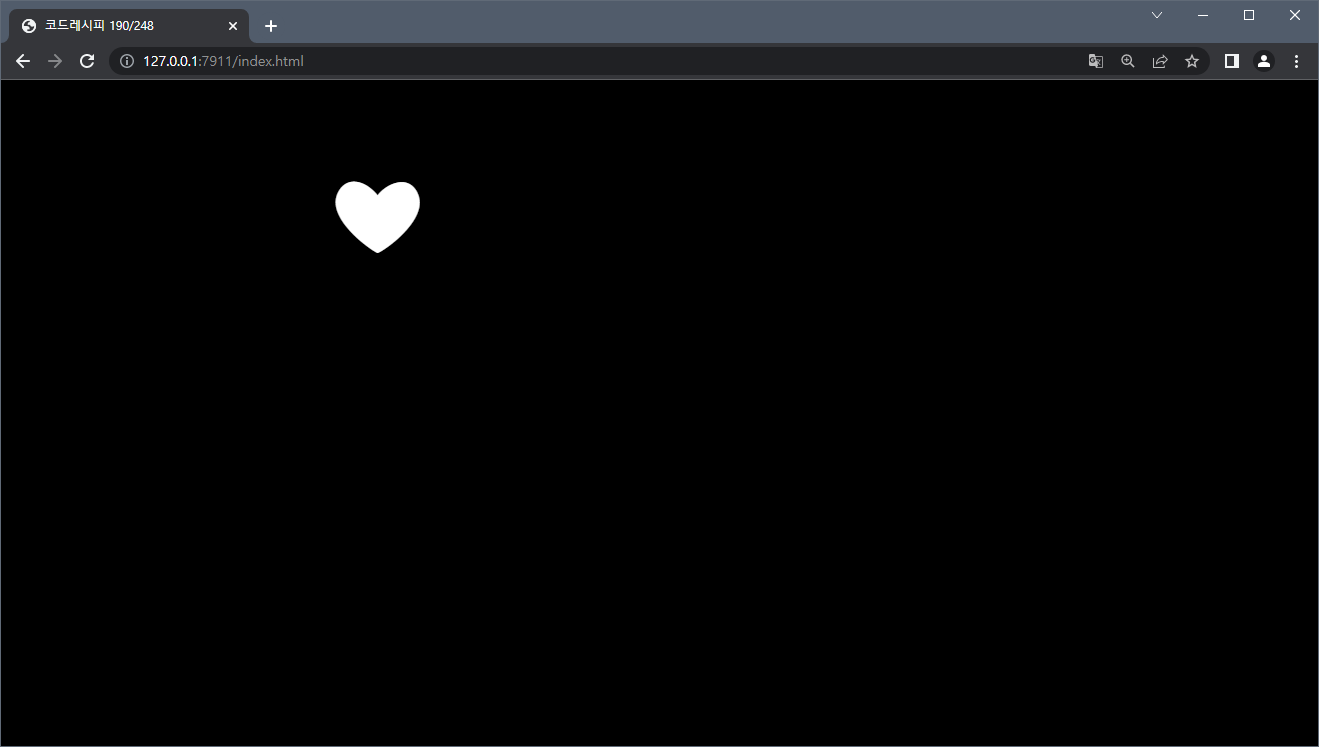The width and height of the screenshot is (1319, 747).
Task: Click the white heart shape on the page
Action: (377, 216)
